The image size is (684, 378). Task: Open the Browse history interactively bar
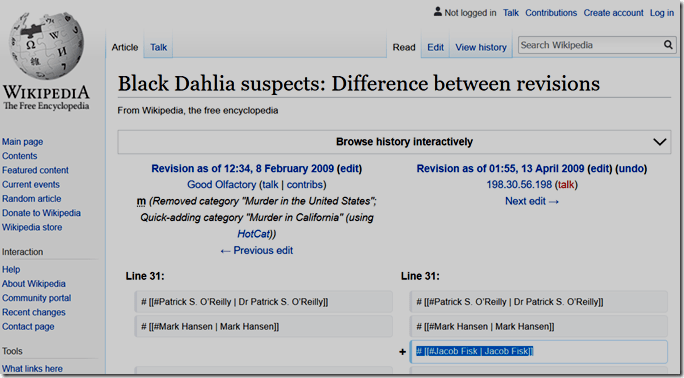coord(394,142)
